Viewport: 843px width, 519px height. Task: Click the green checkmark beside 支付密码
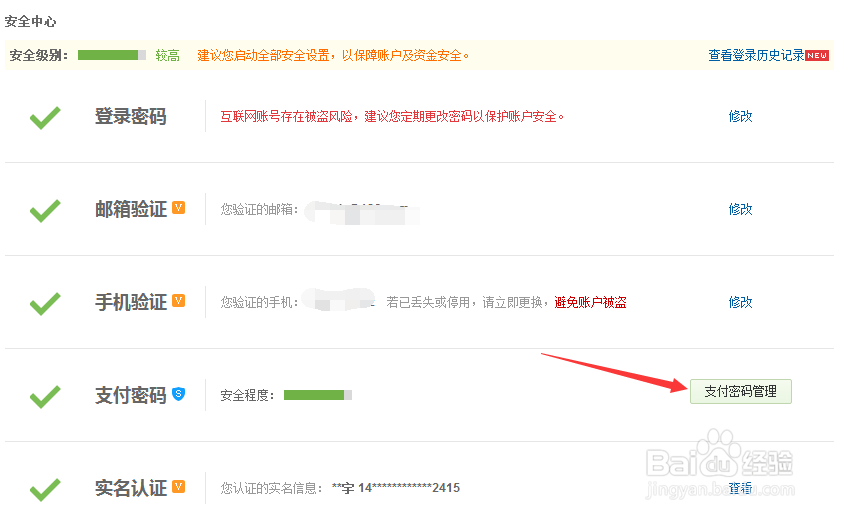[x=45, y=397]
